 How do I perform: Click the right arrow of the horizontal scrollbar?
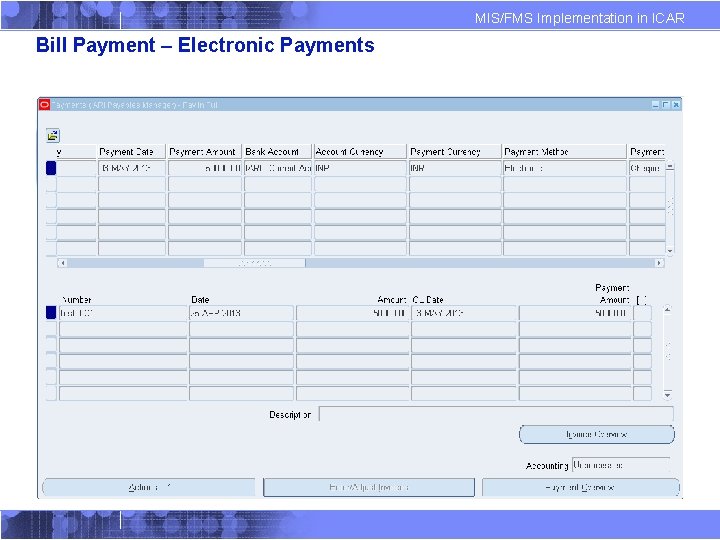[x=659, y=263]
